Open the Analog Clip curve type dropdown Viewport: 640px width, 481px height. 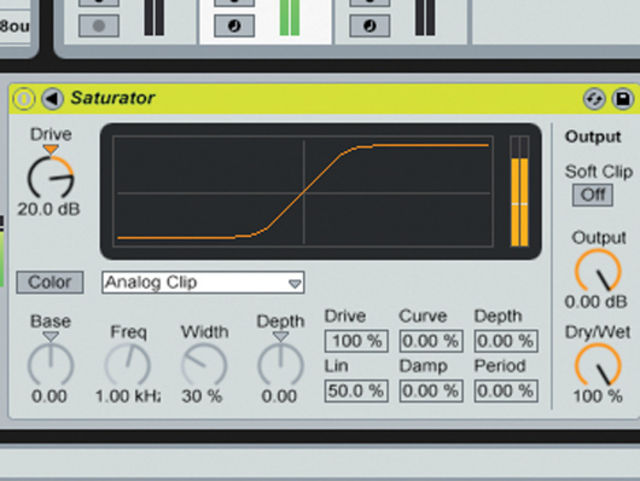coord(203,282)
